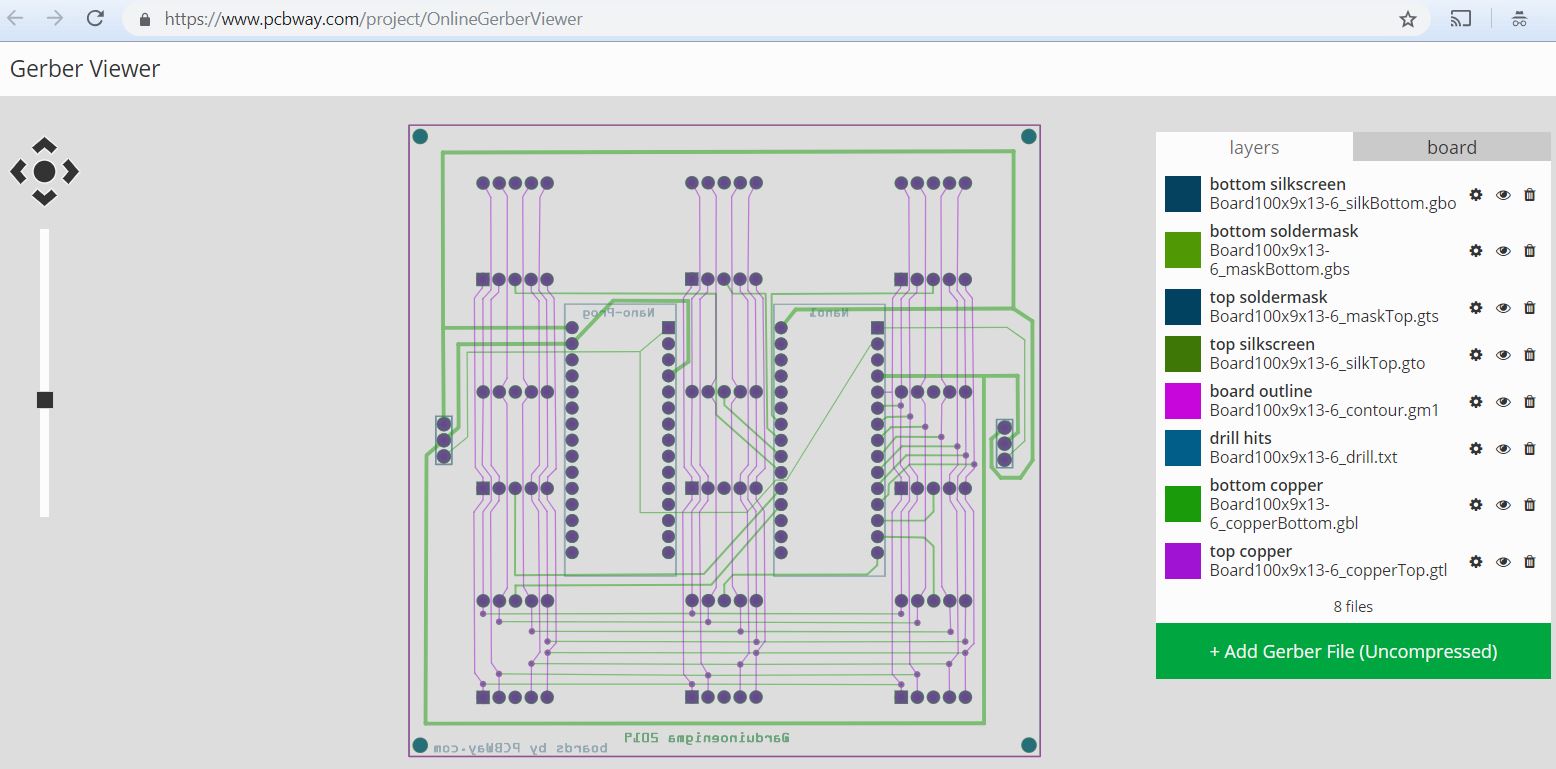Reload the page
The image size is (1556, 769).
pyautogui.click(x=95, y=17)
